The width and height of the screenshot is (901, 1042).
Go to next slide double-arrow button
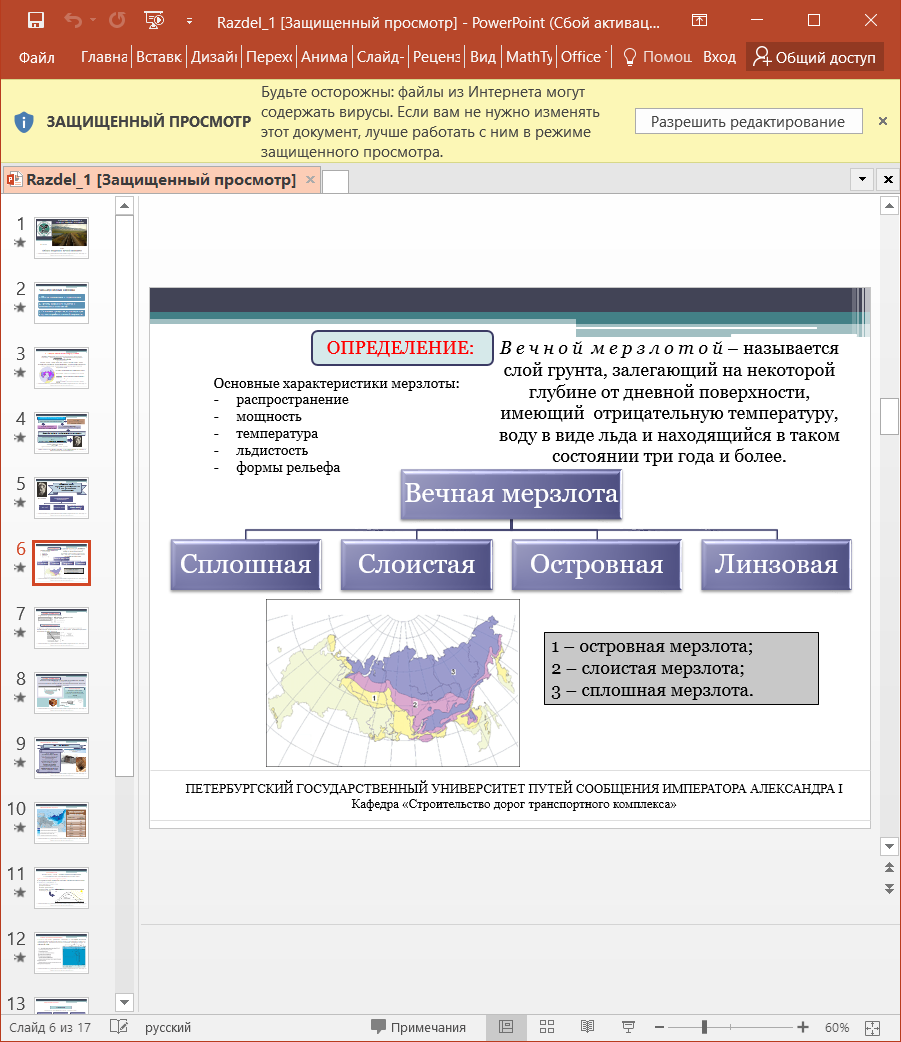point(889,888)
